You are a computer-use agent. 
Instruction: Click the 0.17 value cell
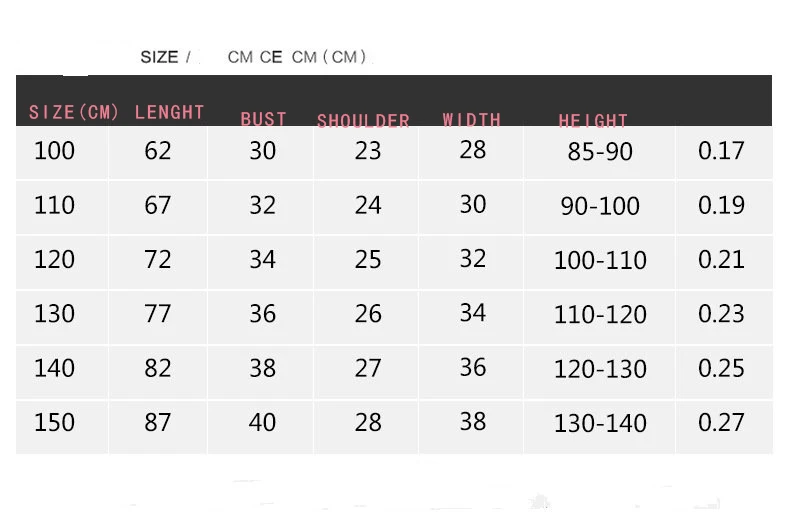click(724, 152)
